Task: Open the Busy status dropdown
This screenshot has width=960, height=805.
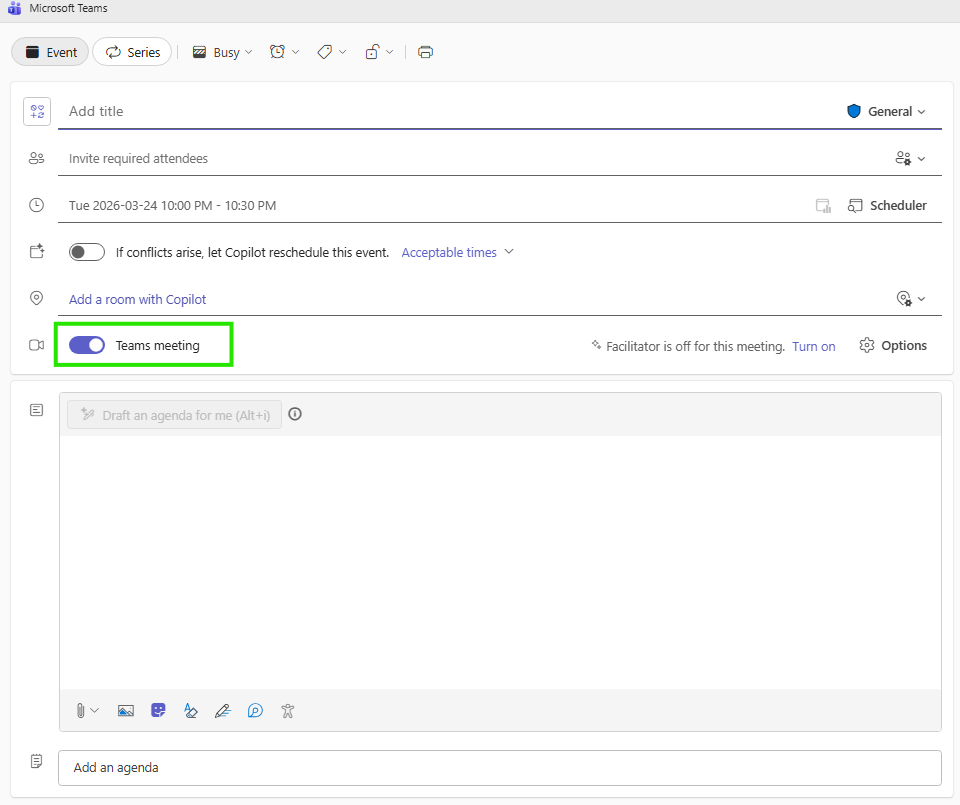Action: point(222,52)
